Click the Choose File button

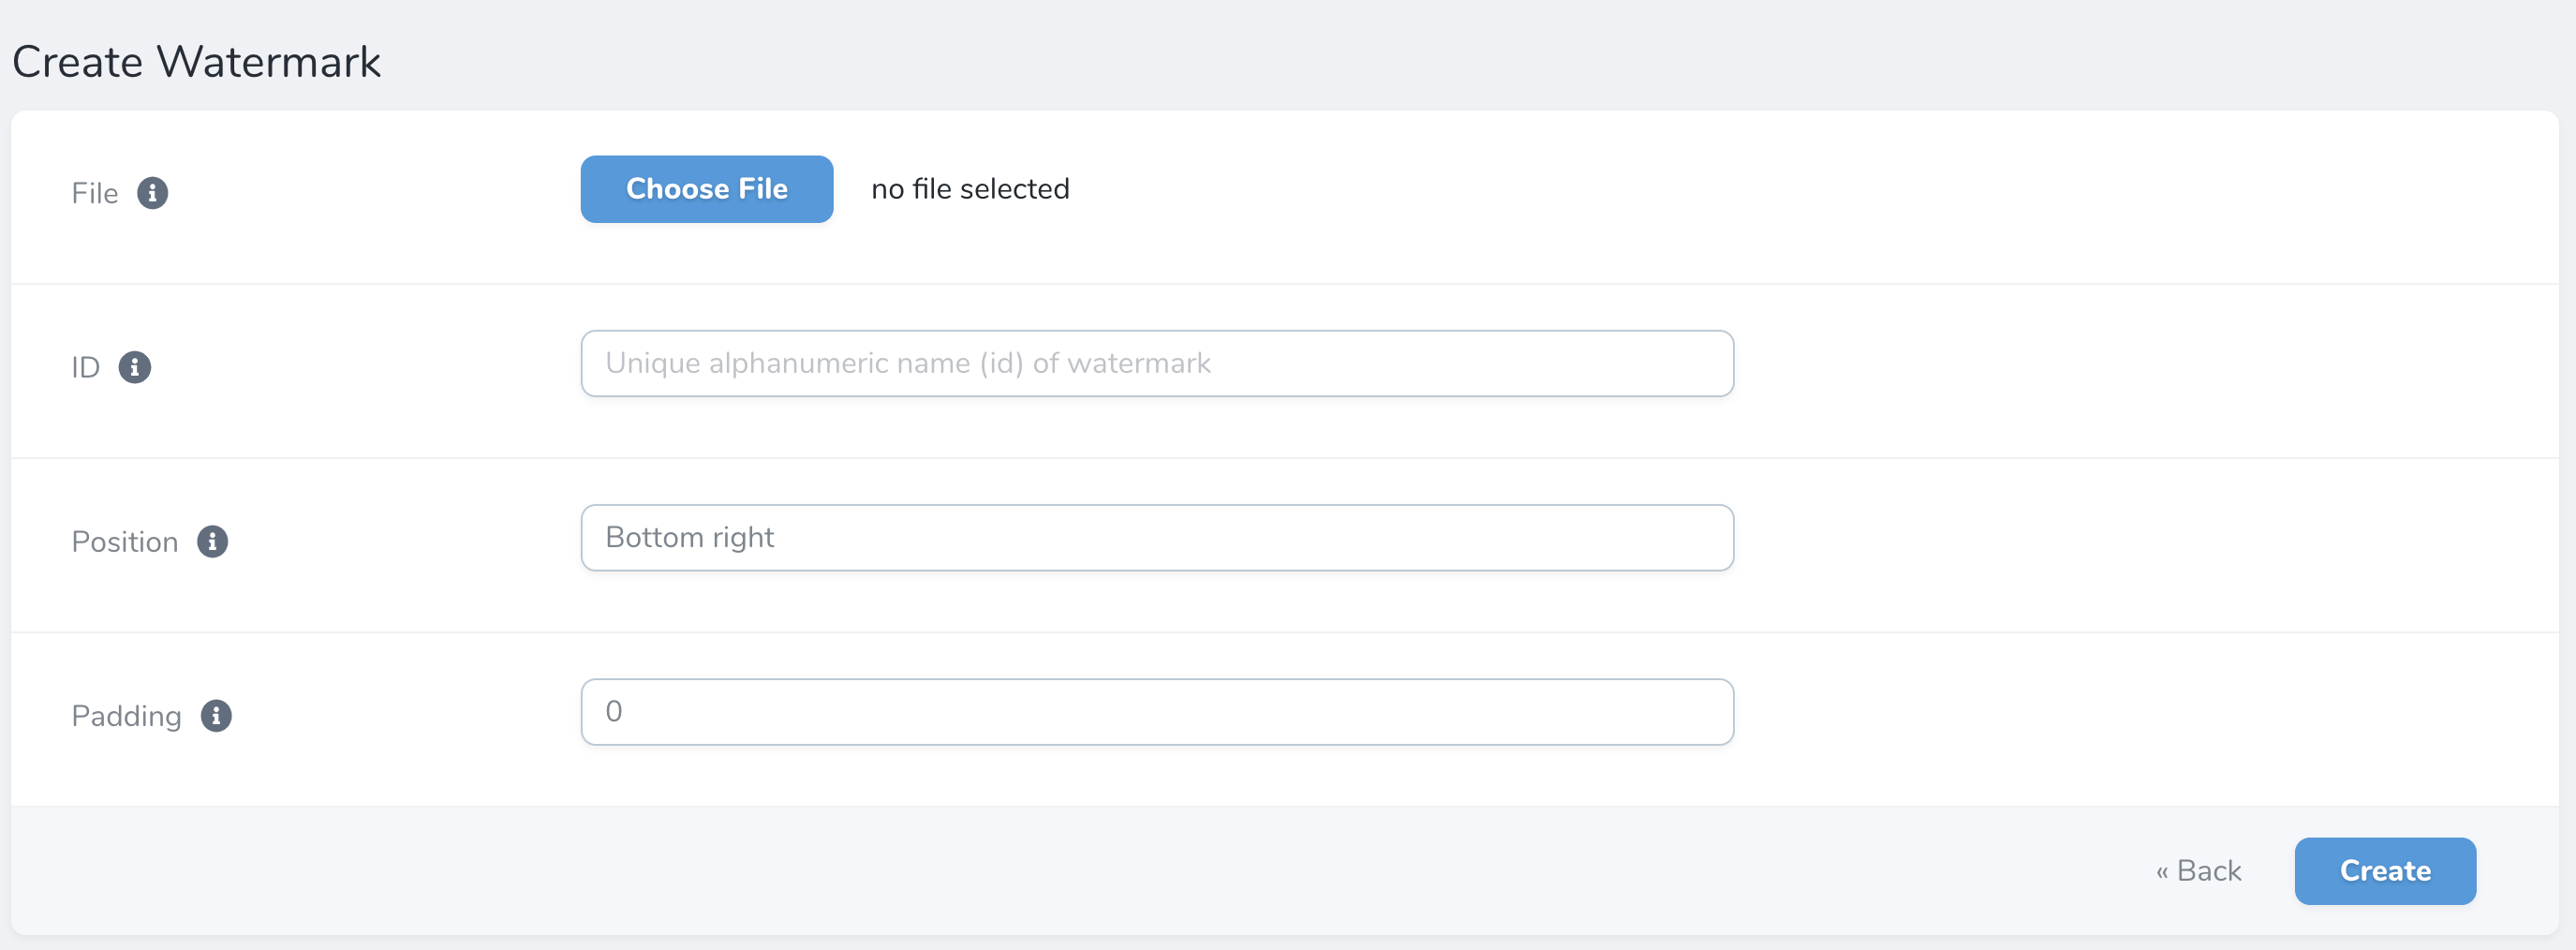(x=706, y=189)
